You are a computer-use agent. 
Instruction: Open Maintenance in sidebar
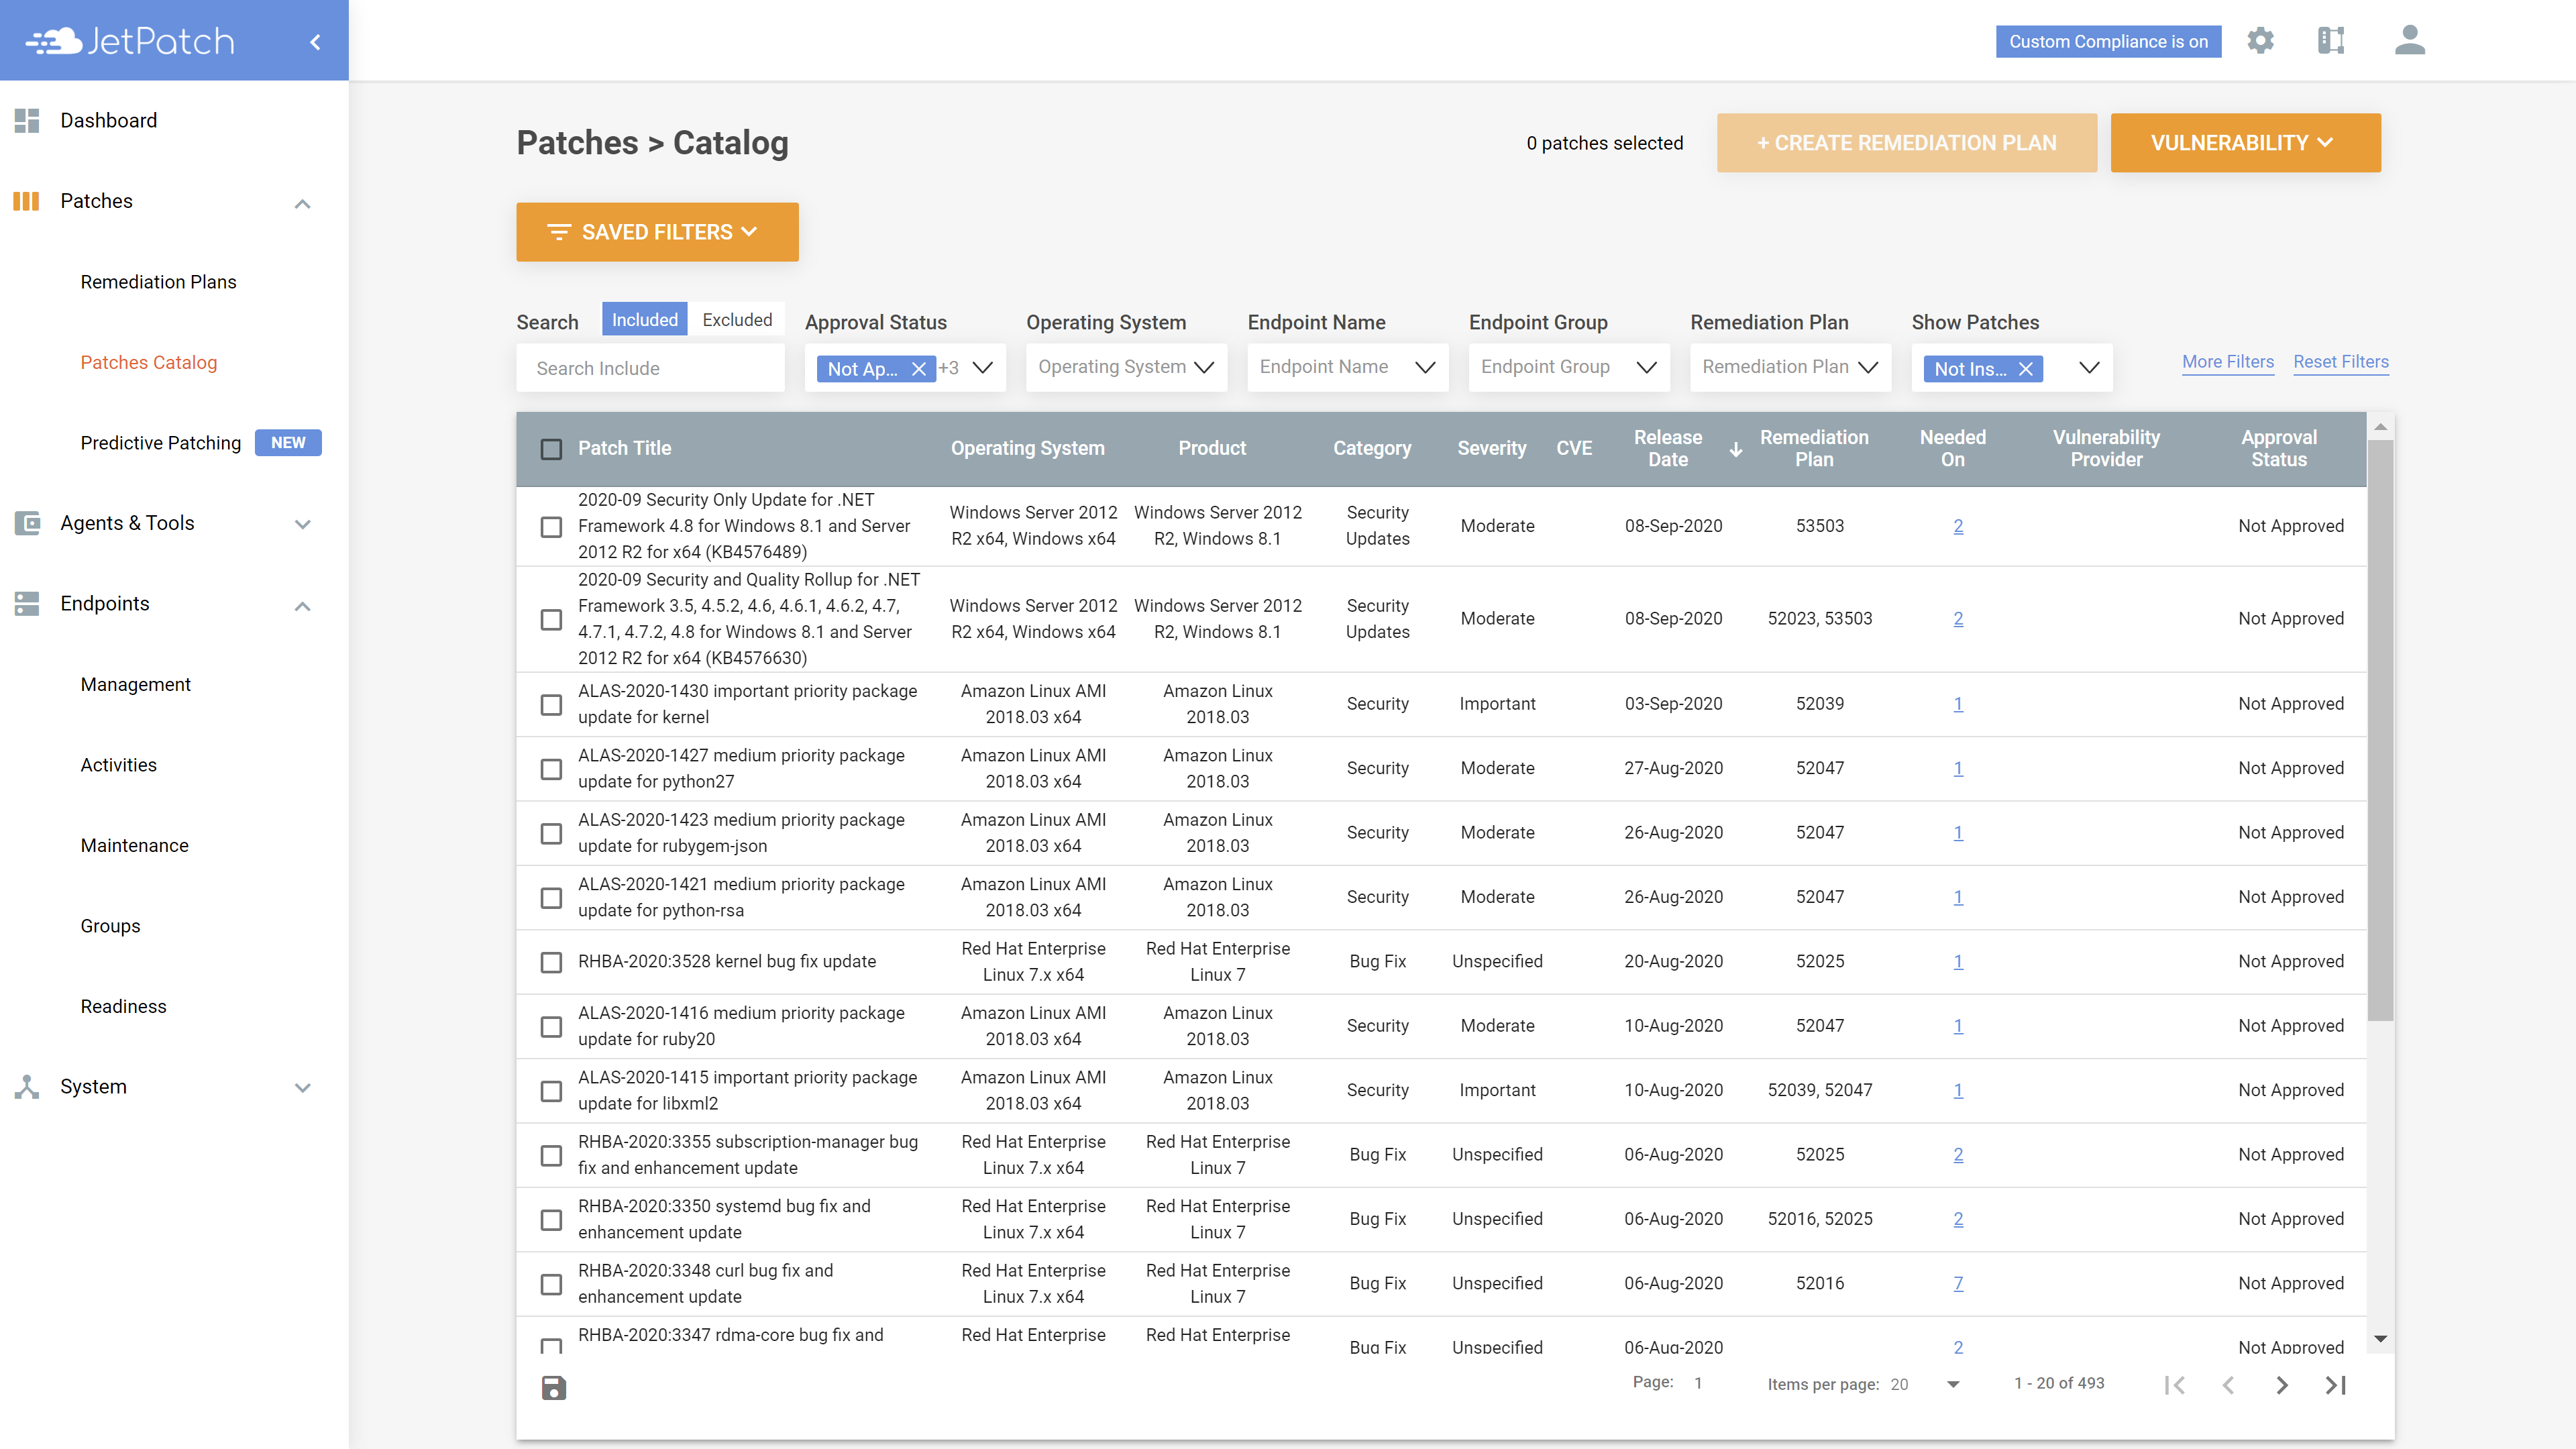[x=134, y=846]
